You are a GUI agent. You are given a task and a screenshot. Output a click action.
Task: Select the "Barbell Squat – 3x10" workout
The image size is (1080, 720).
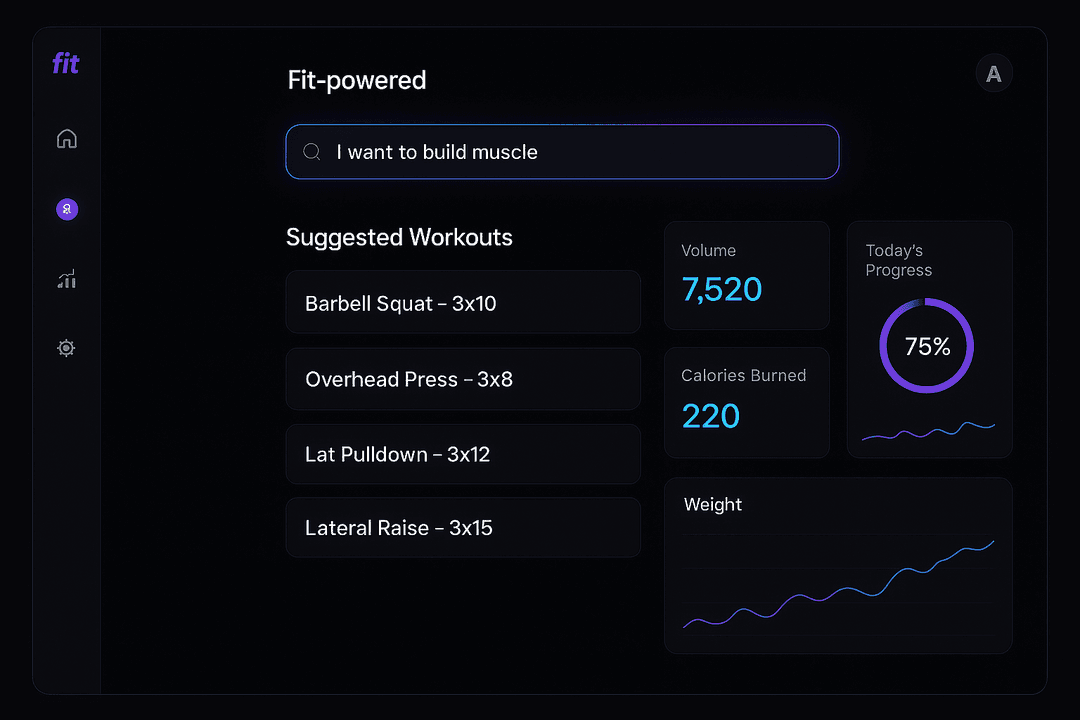(x=463, y=301)
